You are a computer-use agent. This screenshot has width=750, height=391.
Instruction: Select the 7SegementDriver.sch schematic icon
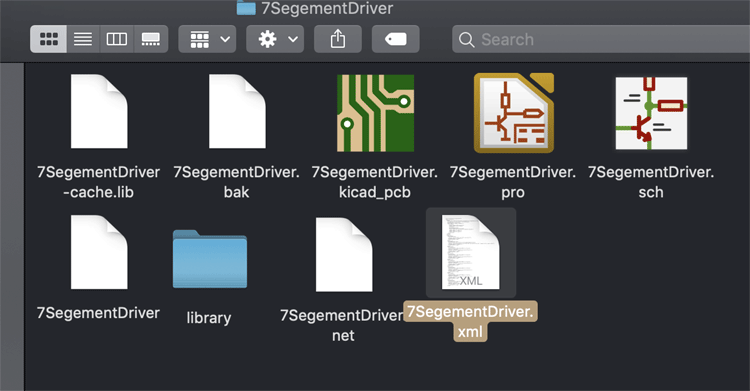(651, 113)
